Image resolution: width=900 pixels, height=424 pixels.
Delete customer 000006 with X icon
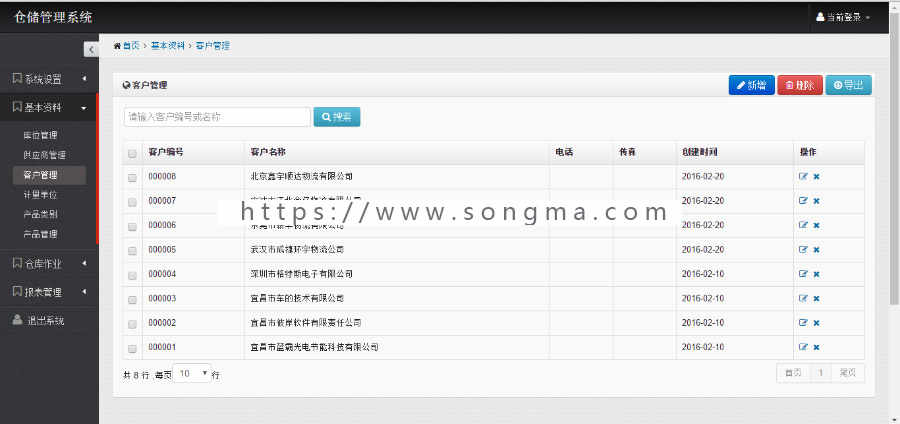tap(816, 225)
